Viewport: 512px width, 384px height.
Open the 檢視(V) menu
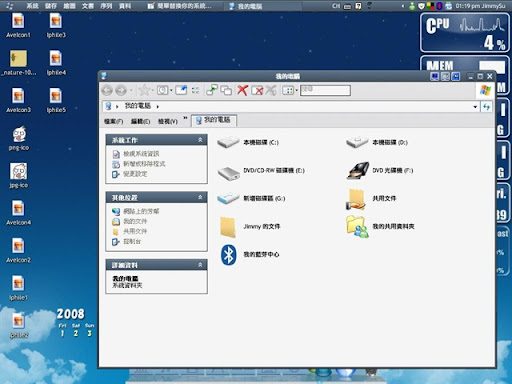168,121
